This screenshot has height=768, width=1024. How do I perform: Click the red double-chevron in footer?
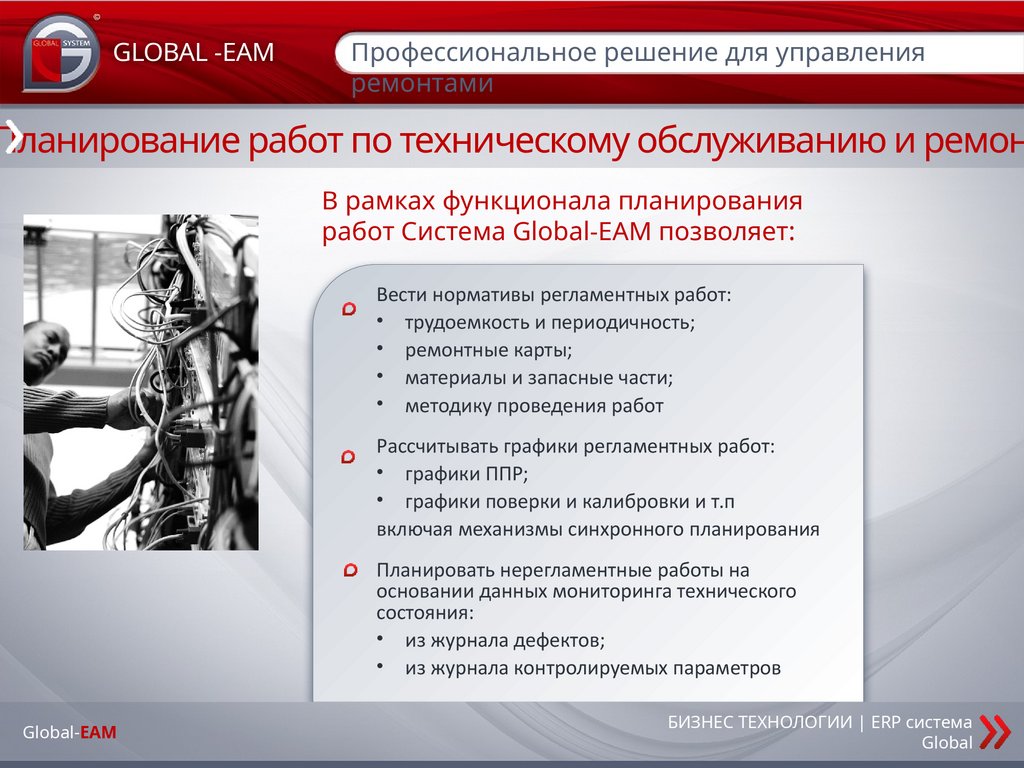coord(995,732)
